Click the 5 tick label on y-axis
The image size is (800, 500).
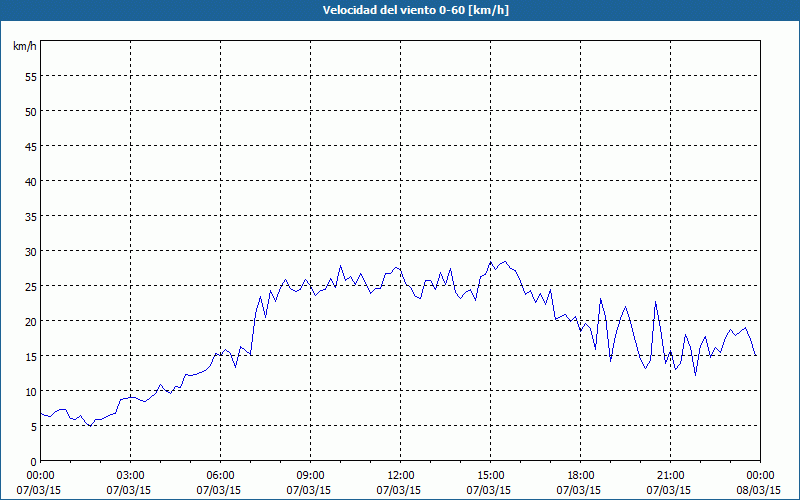pyautogui.click(x=34, y=427)
